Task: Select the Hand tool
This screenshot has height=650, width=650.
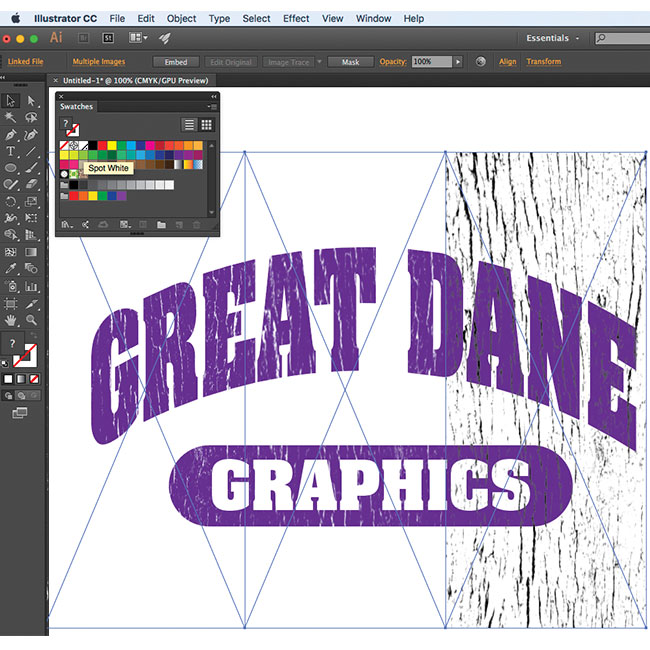Action: (x=10, y=320)
